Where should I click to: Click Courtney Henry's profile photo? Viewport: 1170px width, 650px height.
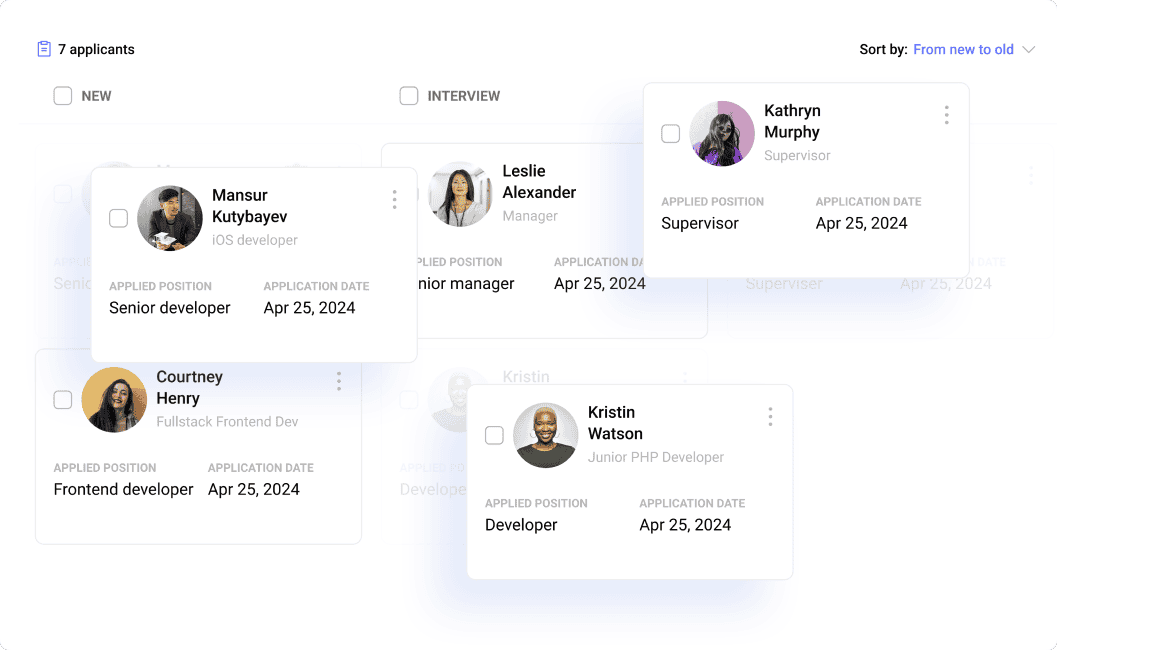click(x=114, y=400)
